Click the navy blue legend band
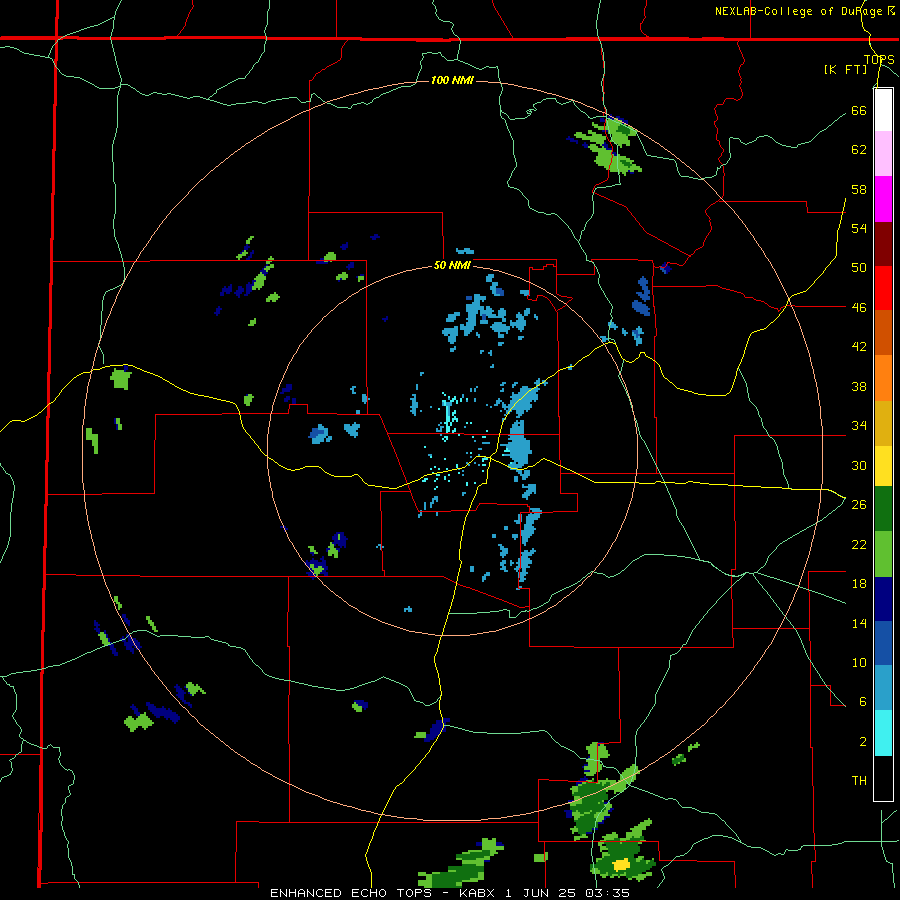The width and height of the screenshot is (900, 900). tap(883, 599)
